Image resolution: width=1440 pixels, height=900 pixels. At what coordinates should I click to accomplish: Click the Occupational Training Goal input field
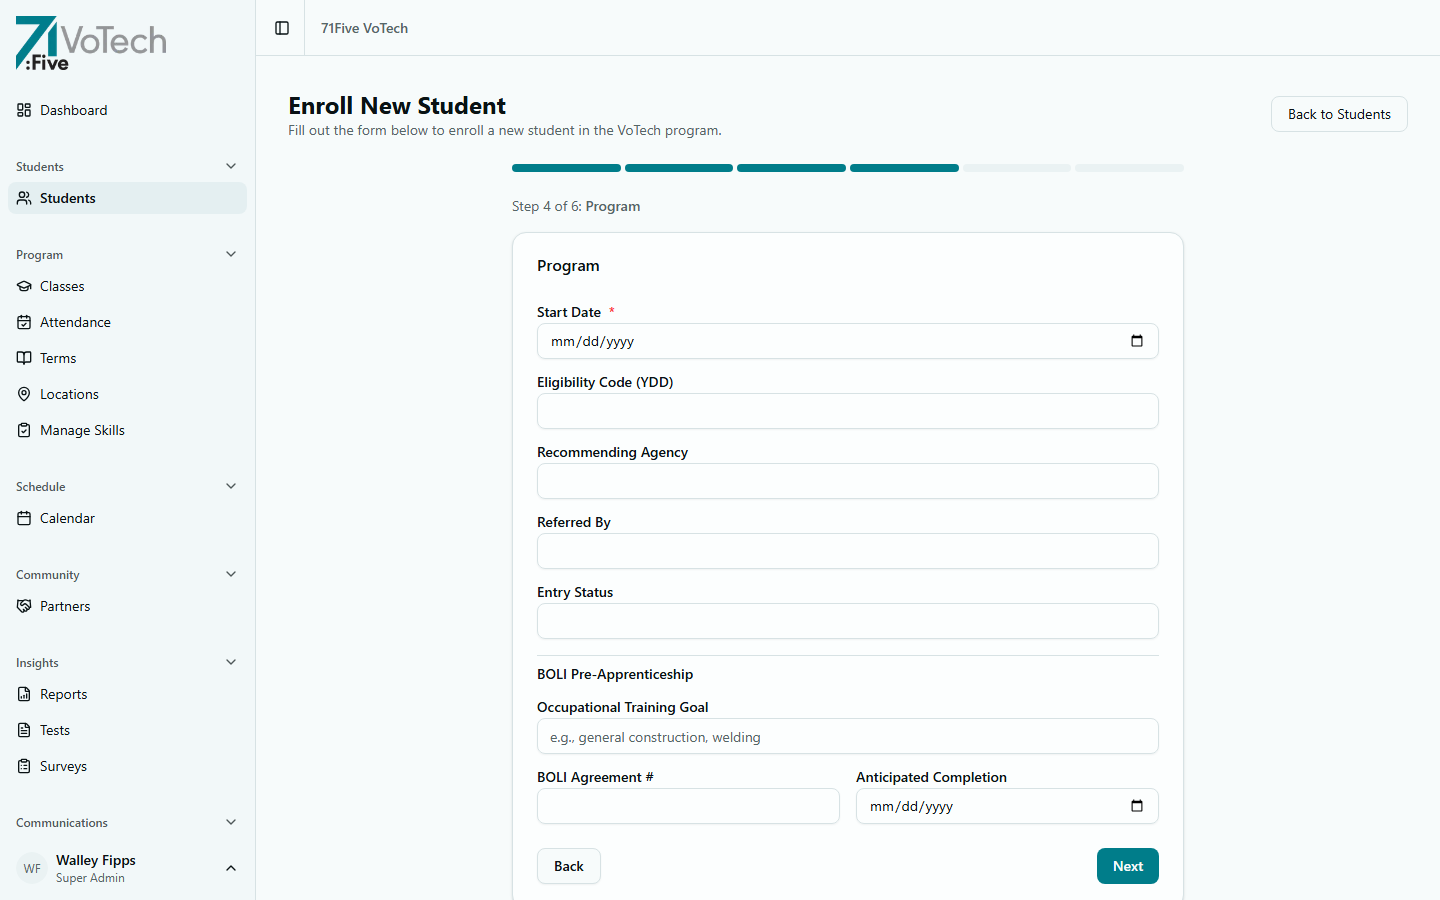pyautogui.click(x=847, y=736)
